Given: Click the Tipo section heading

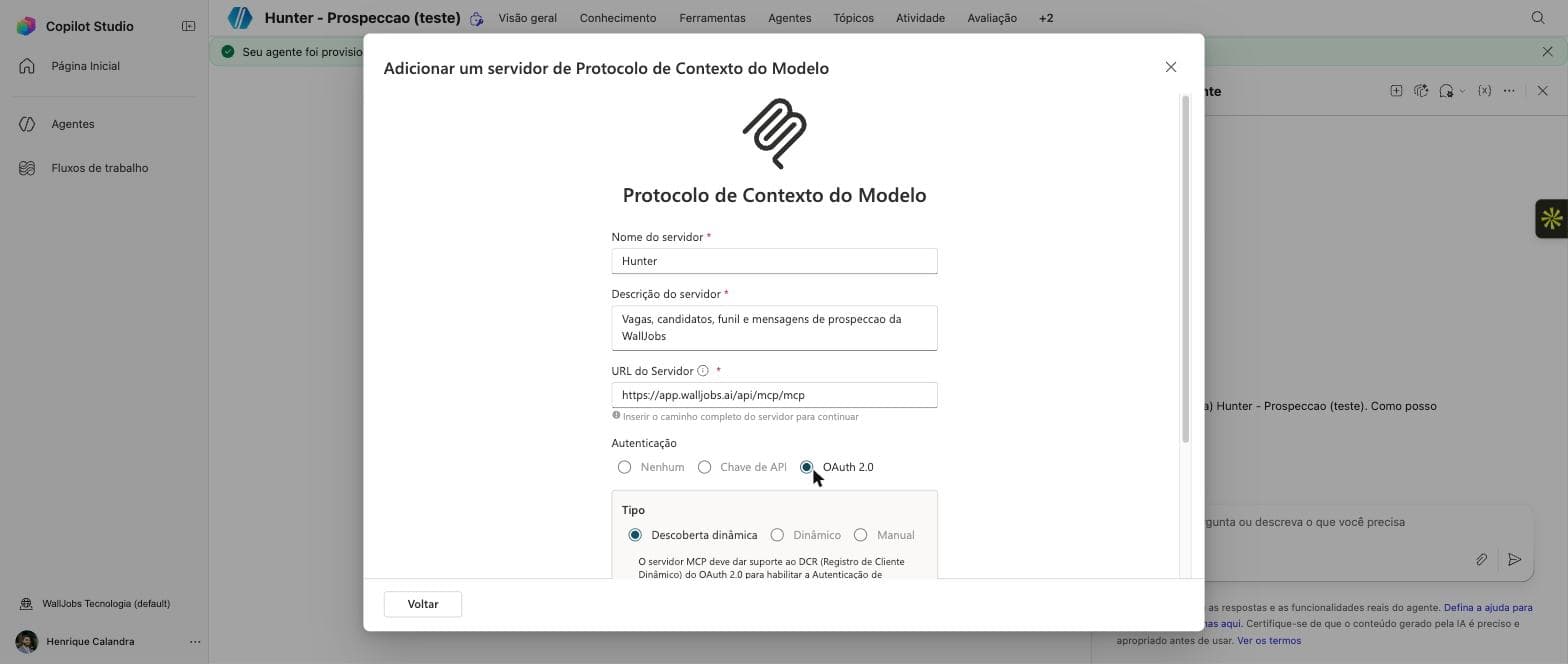Looking at the screenshot, I should pyautogui.click(x=633, y=510).
